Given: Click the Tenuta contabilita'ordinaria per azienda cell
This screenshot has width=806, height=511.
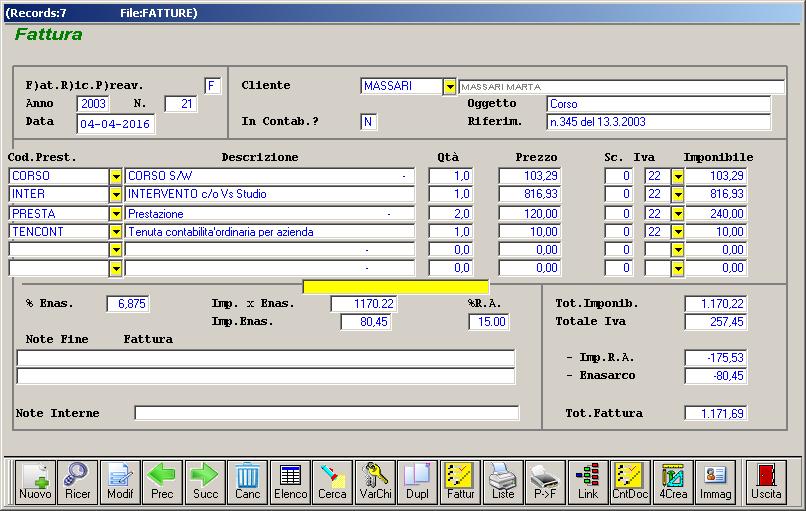Looking at the screenshot, I should [x=269, y=232].
